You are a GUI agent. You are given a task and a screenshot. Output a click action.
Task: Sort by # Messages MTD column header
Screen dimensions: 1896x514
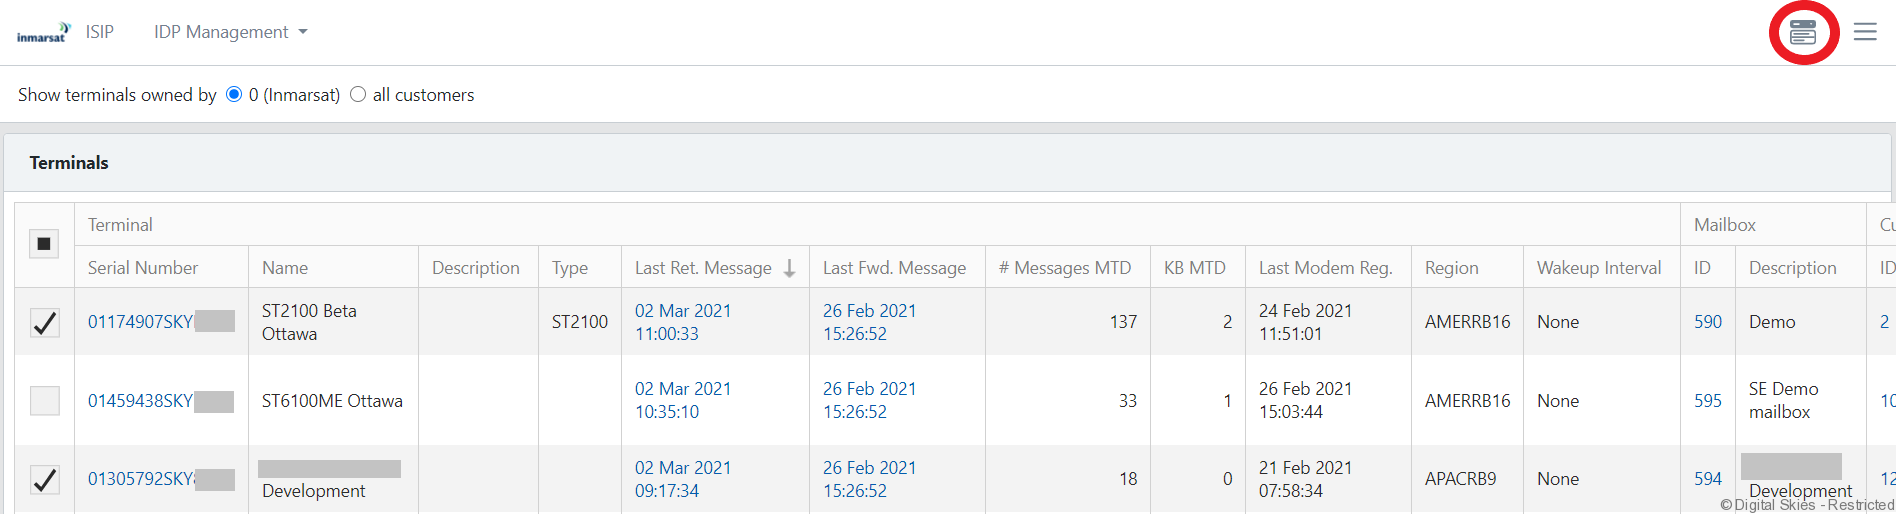(x=1064, y=268)
